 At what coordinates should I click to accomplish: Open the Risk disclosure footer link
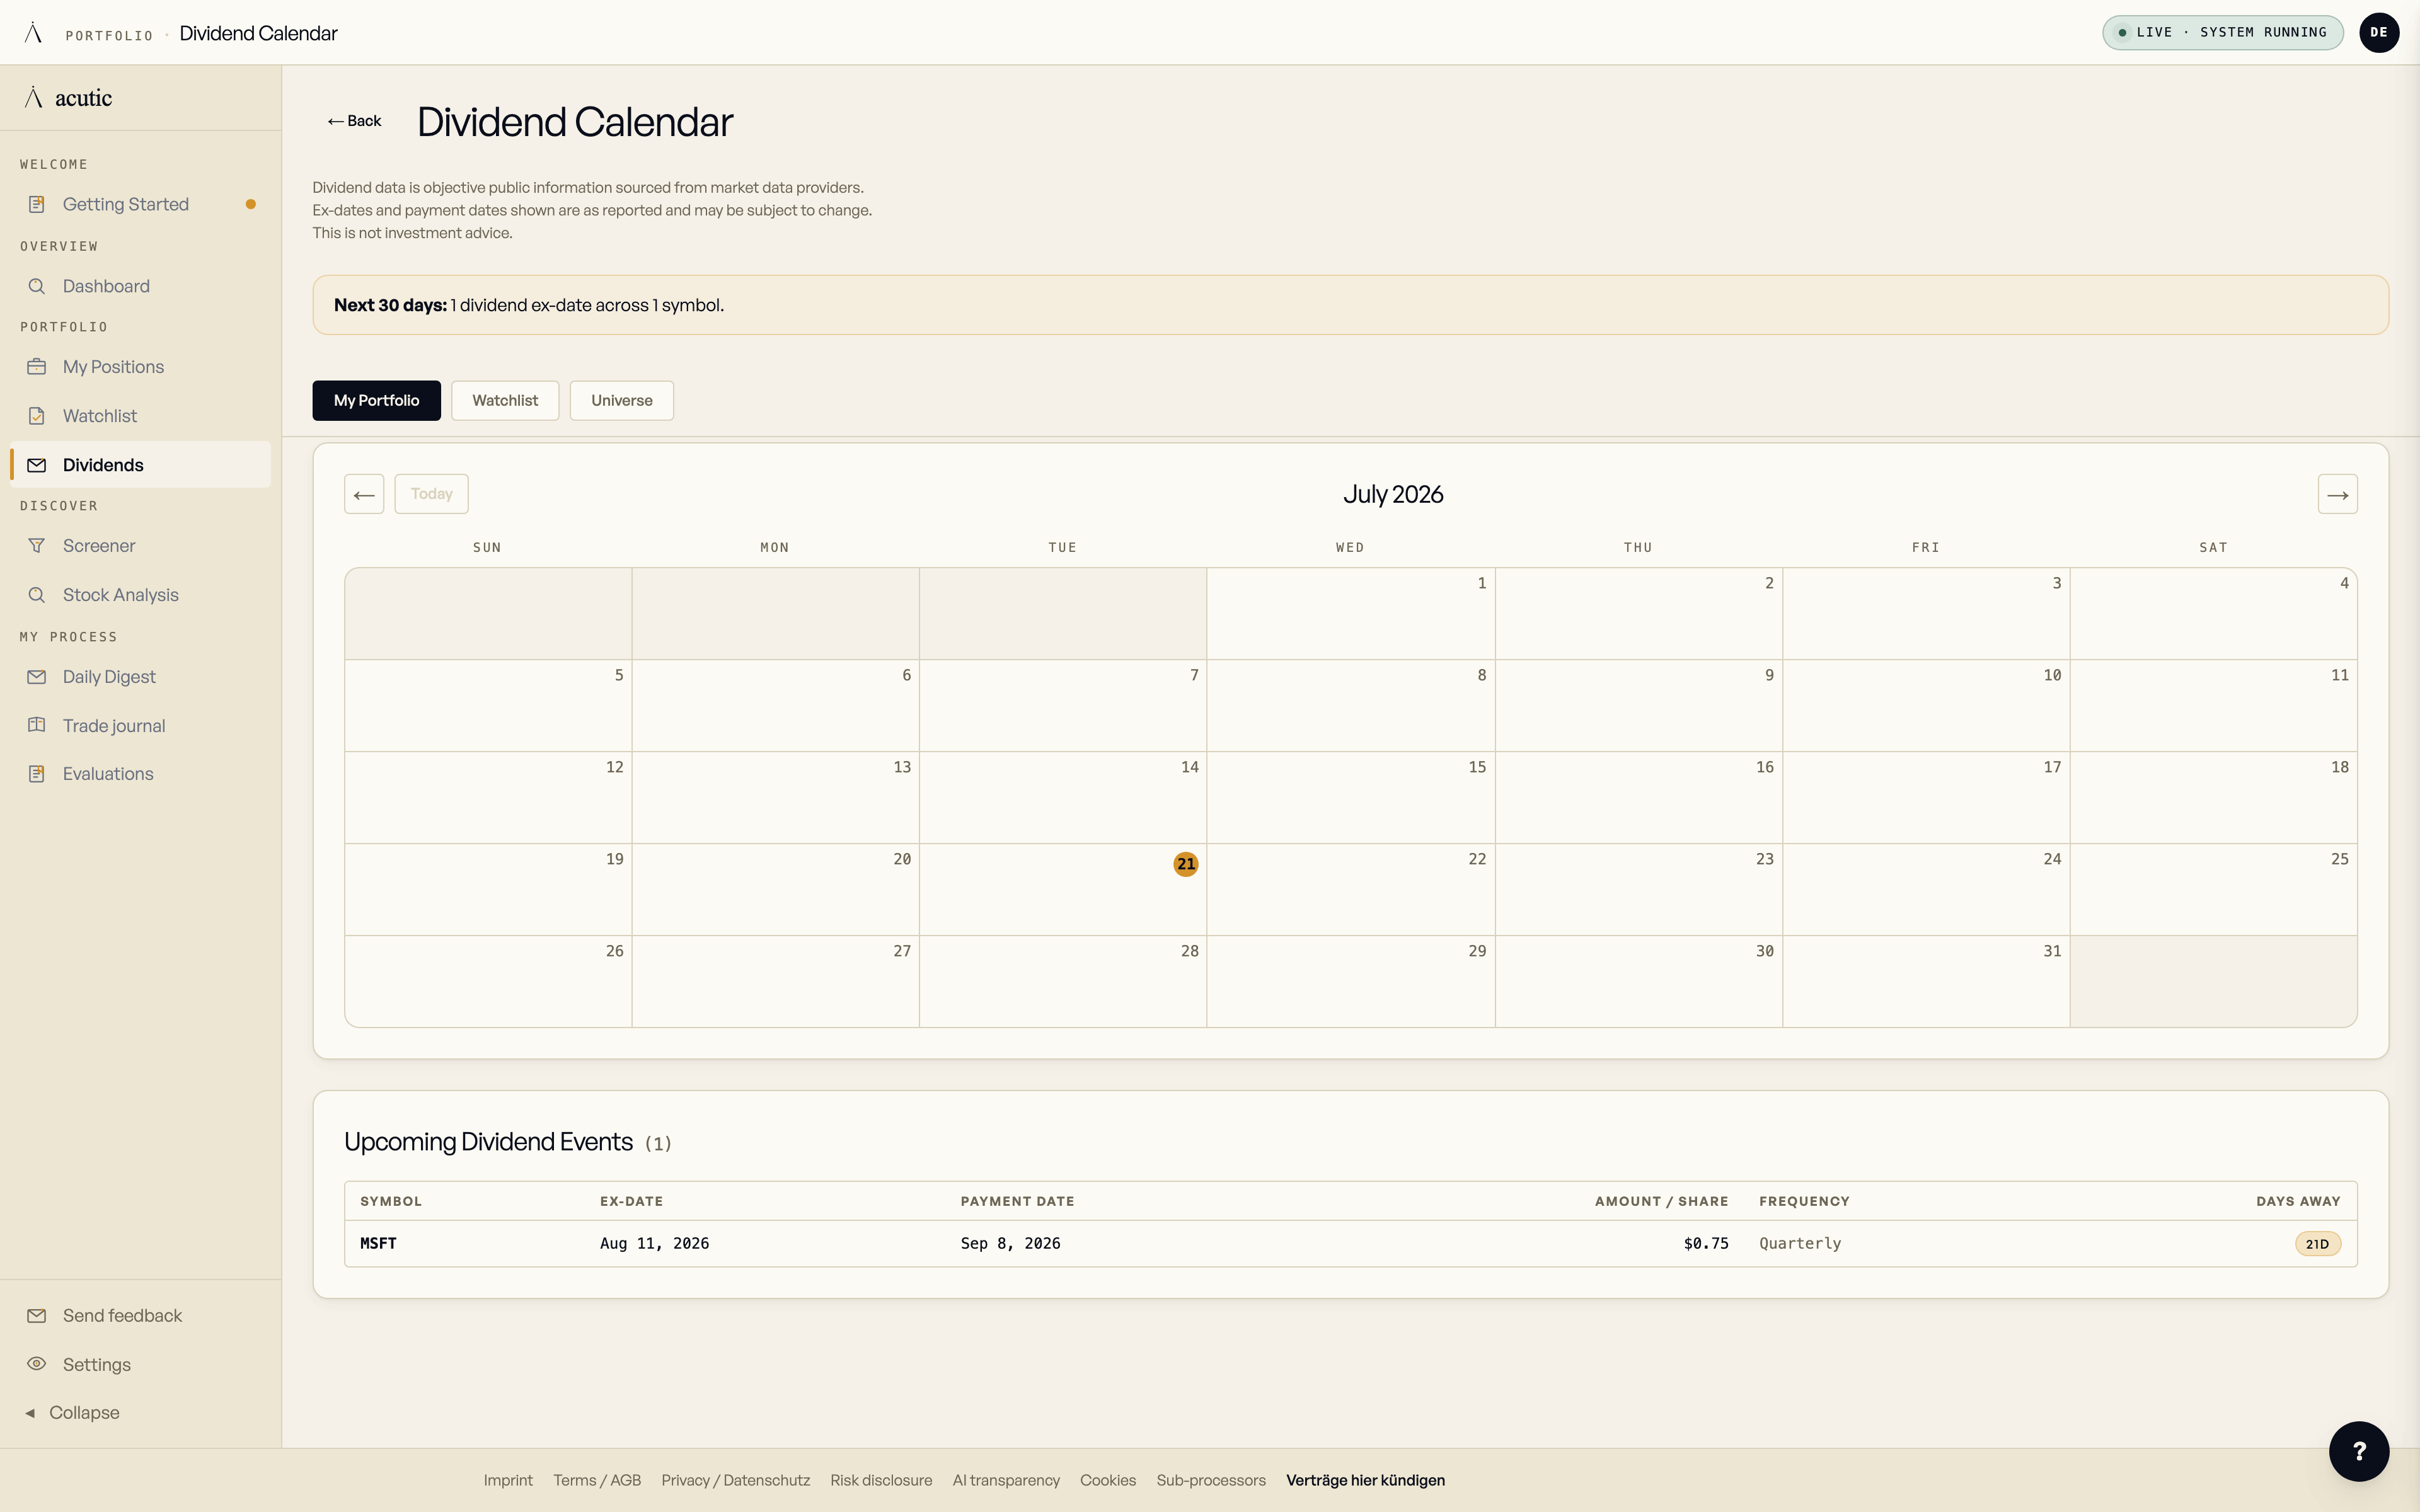click(881, 1480)
